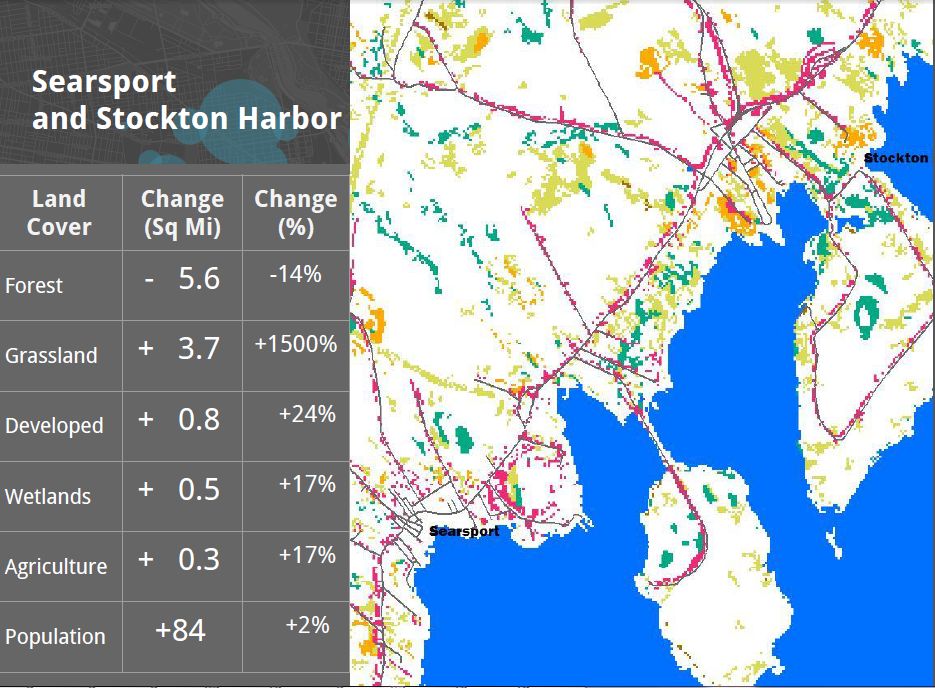
Task: Click the Grassland row label
Action: pyautogui.click(x=51, y=355)
